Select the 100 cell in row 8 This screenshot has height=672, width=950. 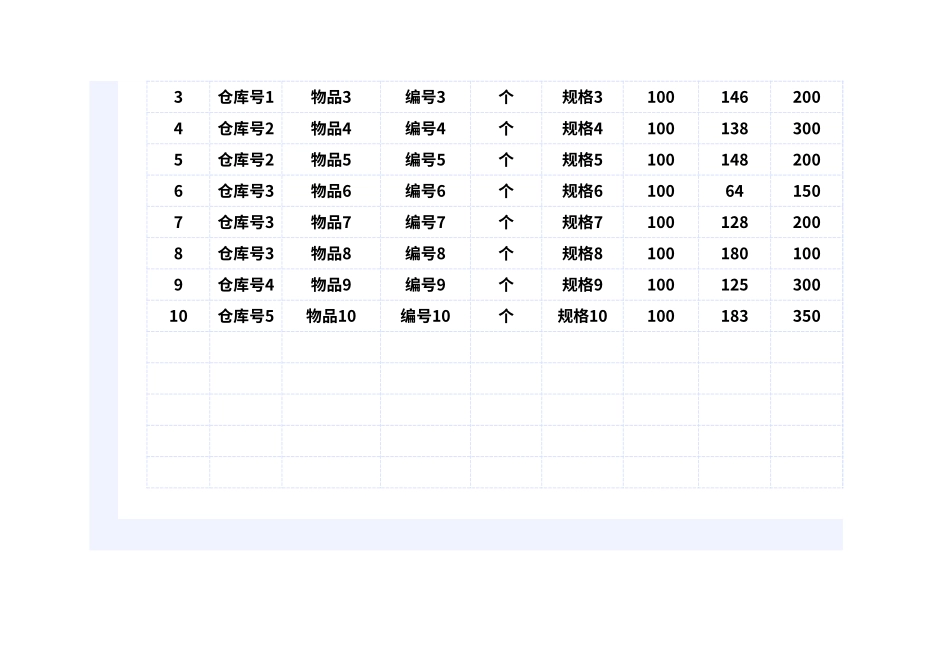(x=661, y=253)
